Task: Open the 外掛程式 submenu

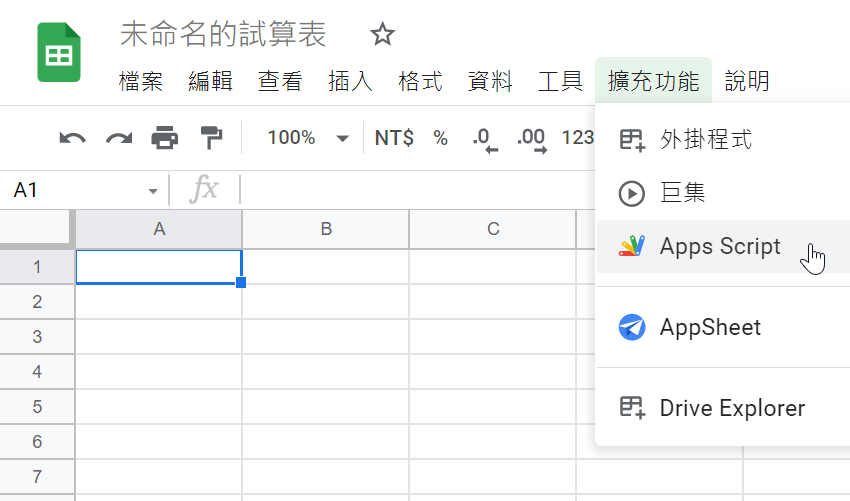Action: point(723,139)
